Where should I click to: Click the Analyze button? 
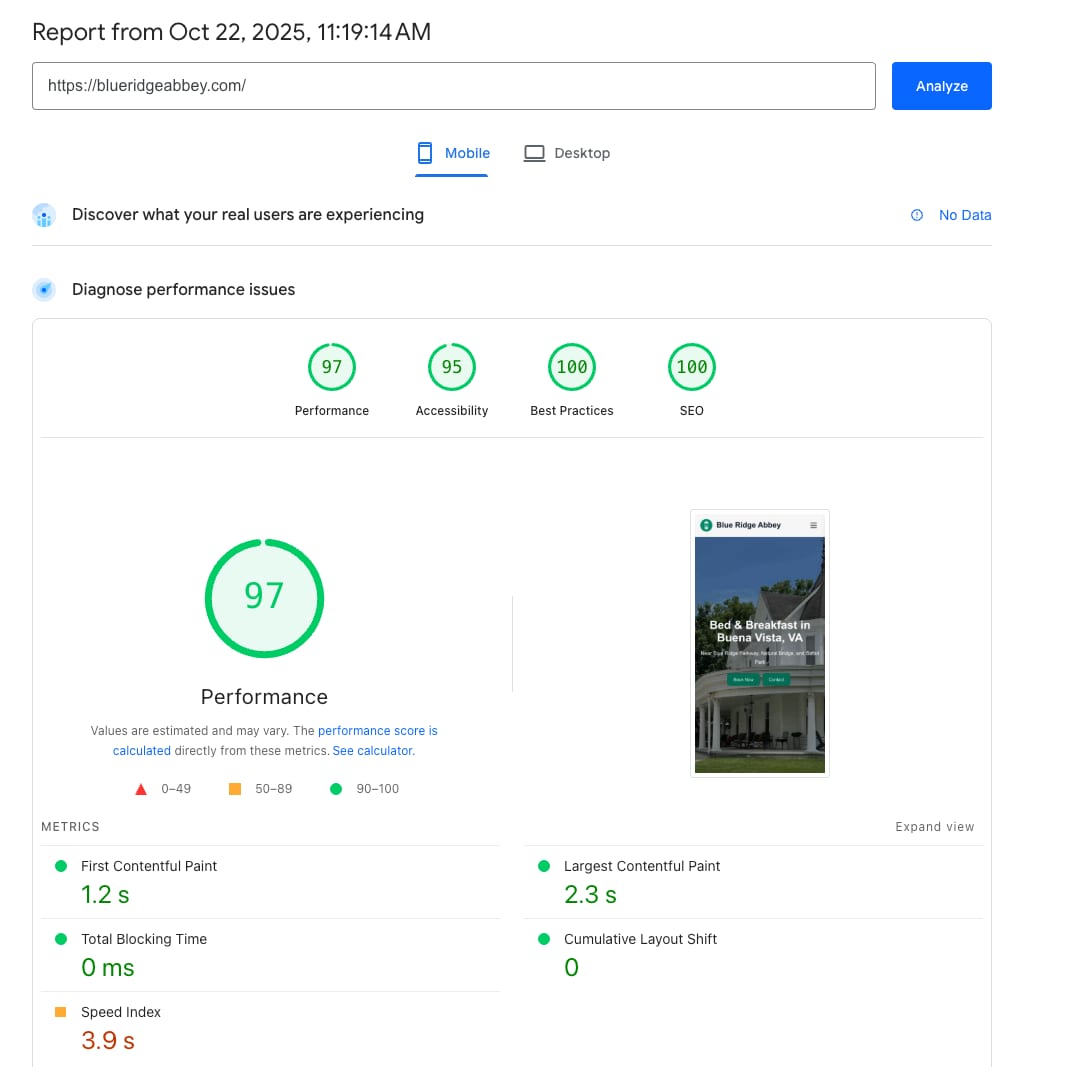click(941, 86)
